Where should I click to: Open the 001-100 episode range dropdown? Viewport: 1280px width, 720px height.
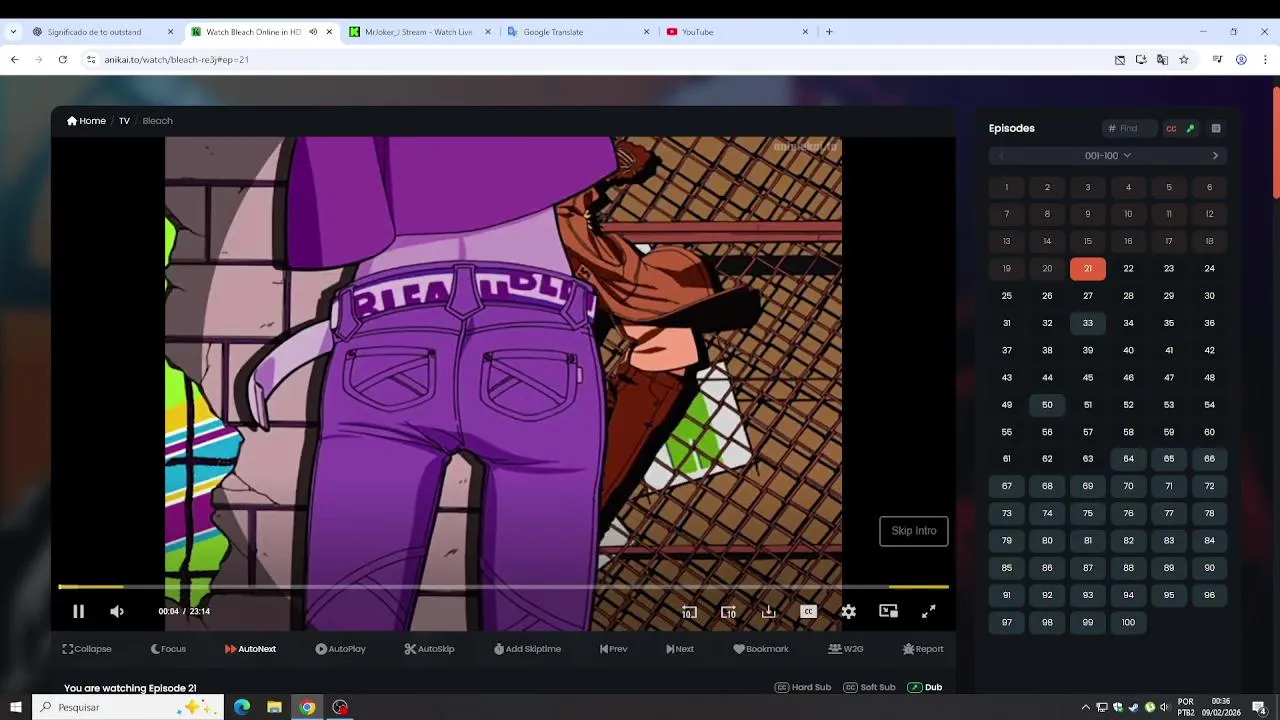click(x=1108, y=156)
